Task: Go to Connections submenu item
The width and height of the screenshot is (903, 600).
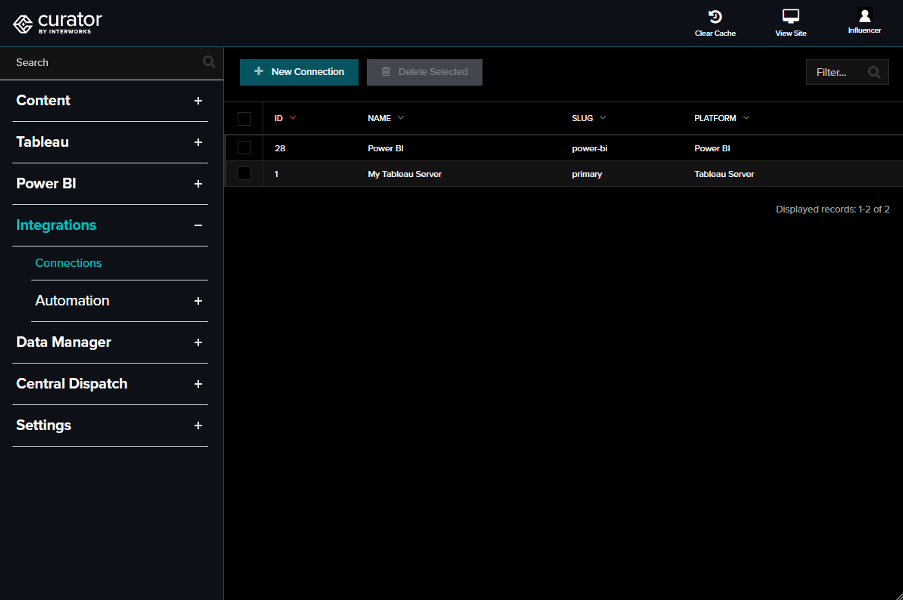Action: click(x=69, y=263)
